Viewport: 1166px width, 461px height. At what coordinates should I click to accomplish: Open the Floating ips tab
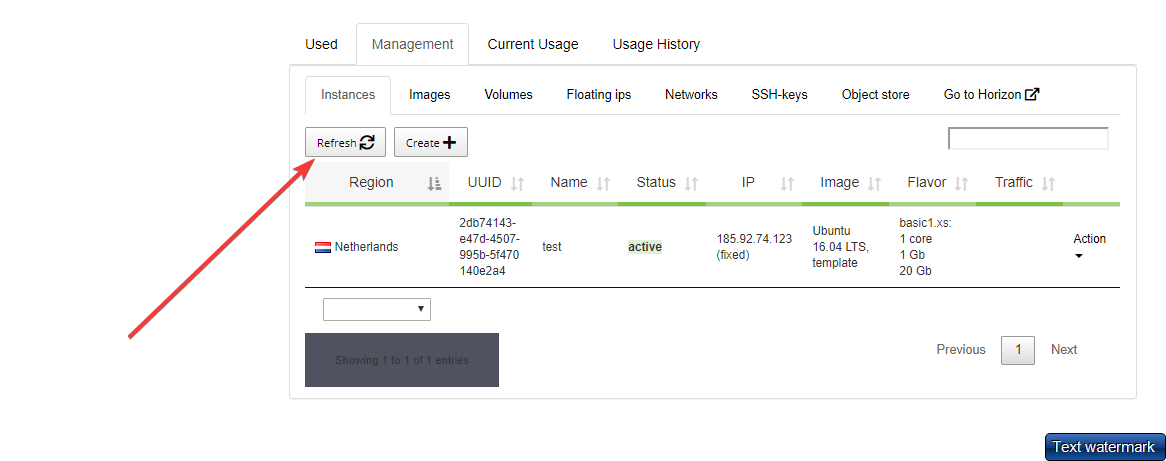[598, 95]
